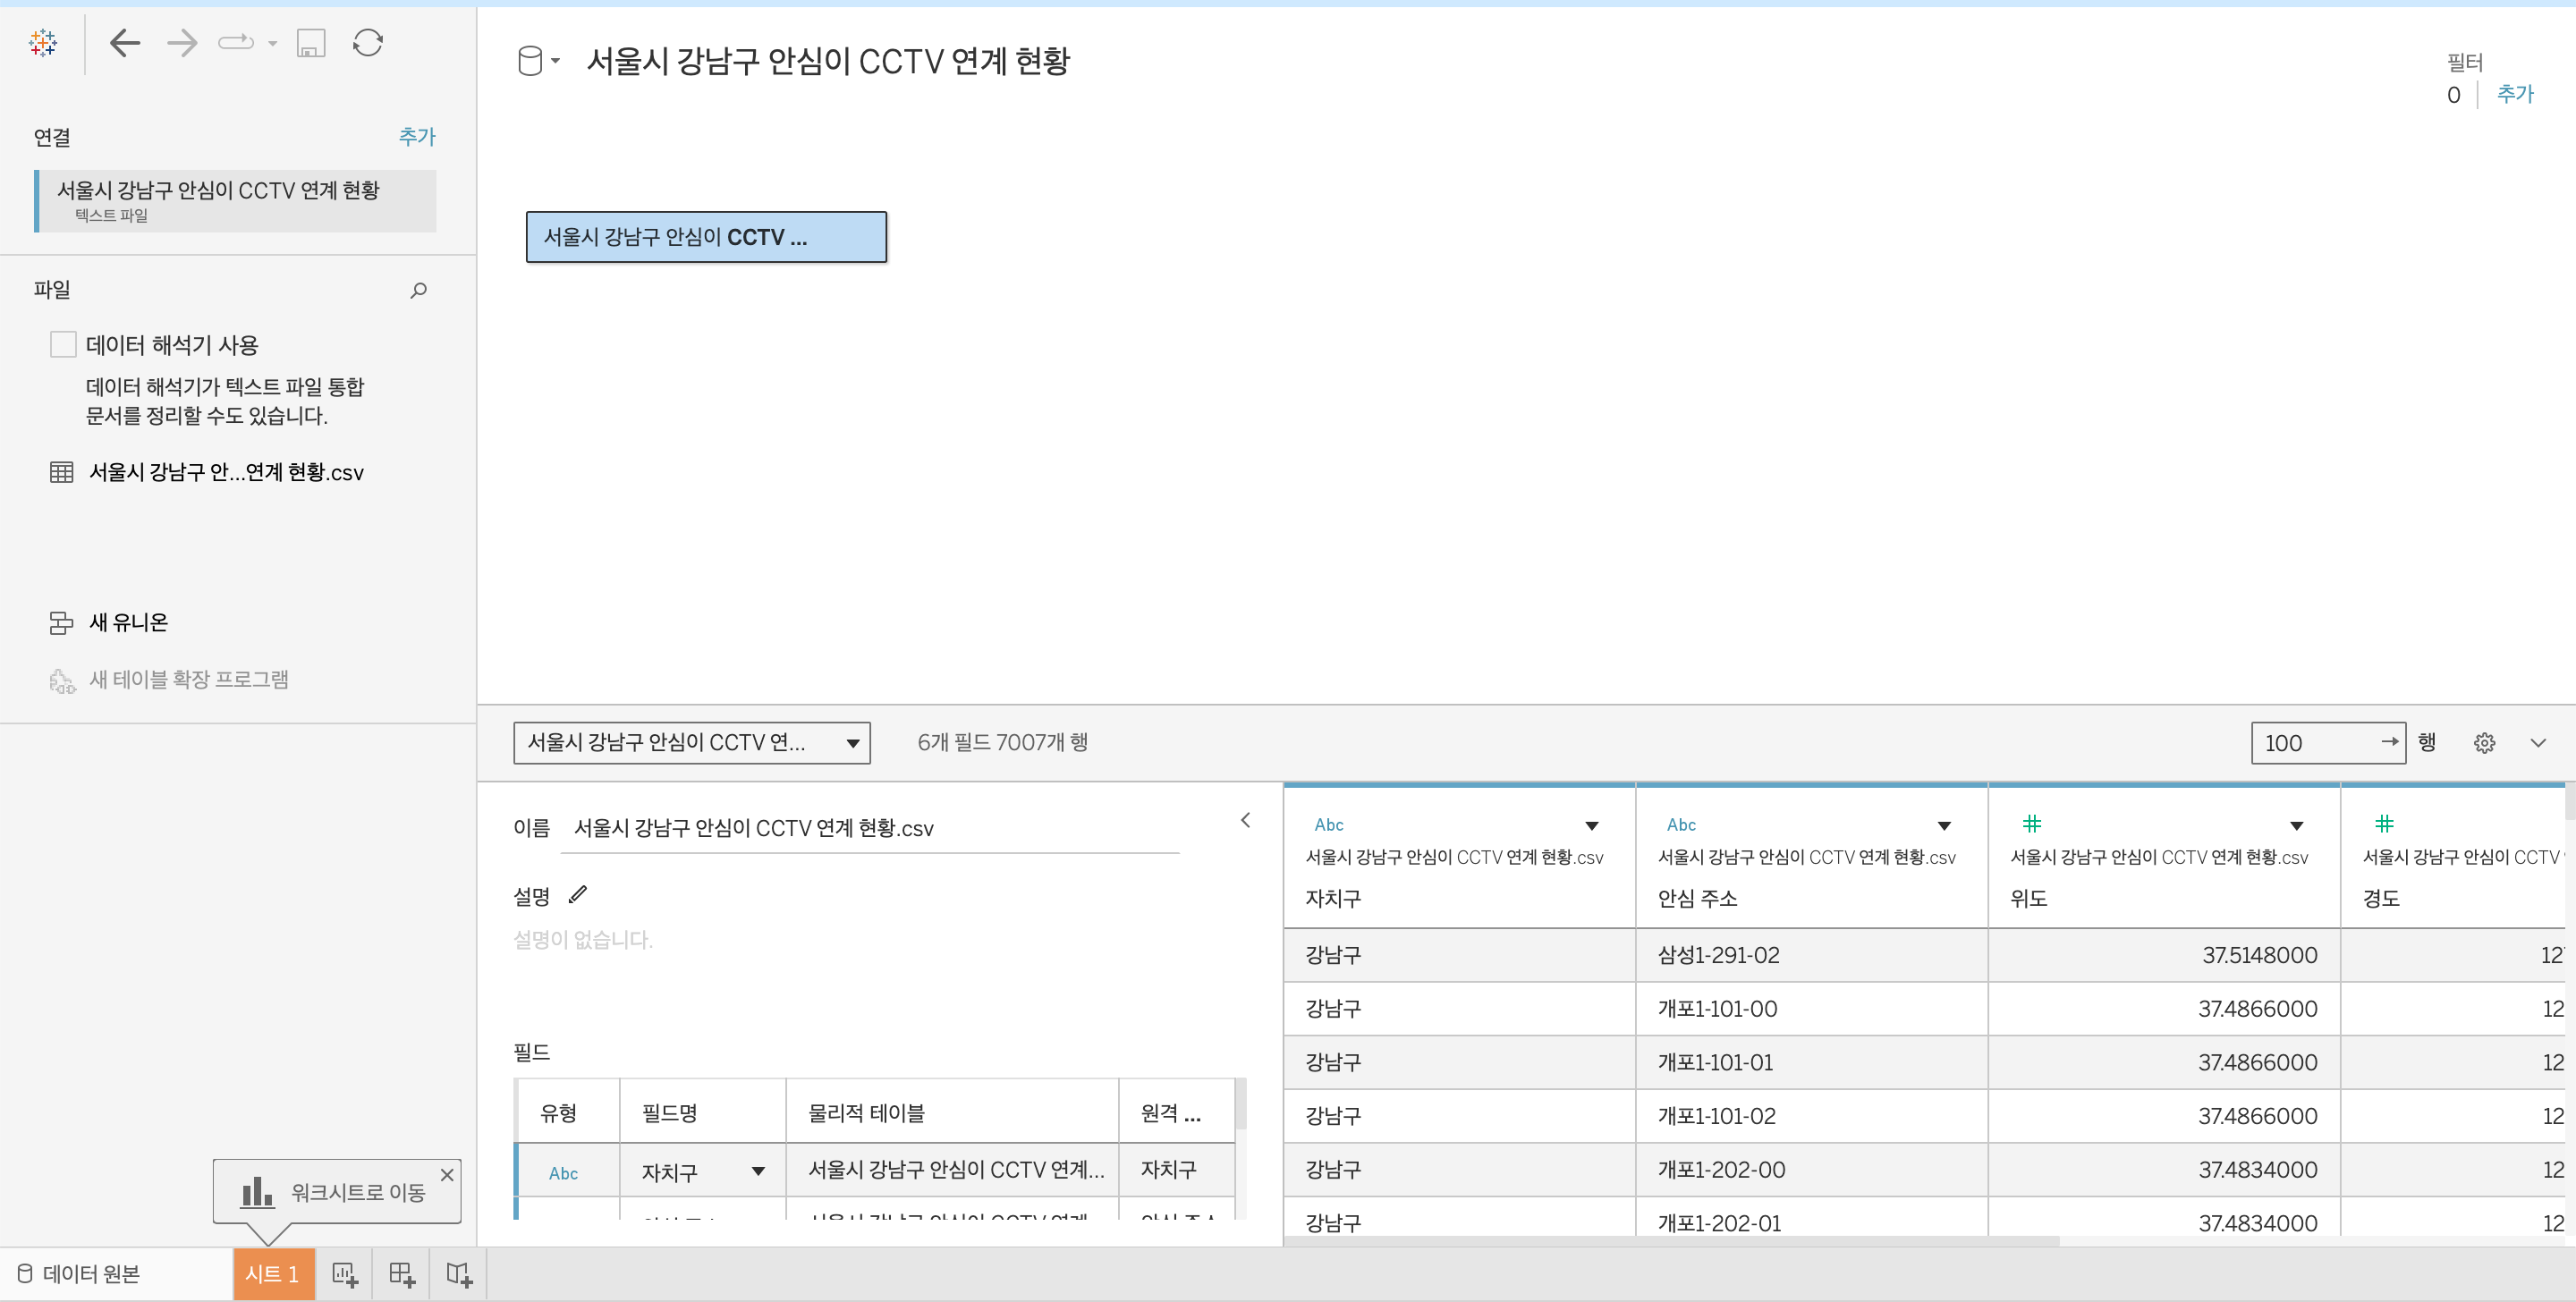Click the search icon in Files section
The image size is (2576, 1302).
coord(419,290)
